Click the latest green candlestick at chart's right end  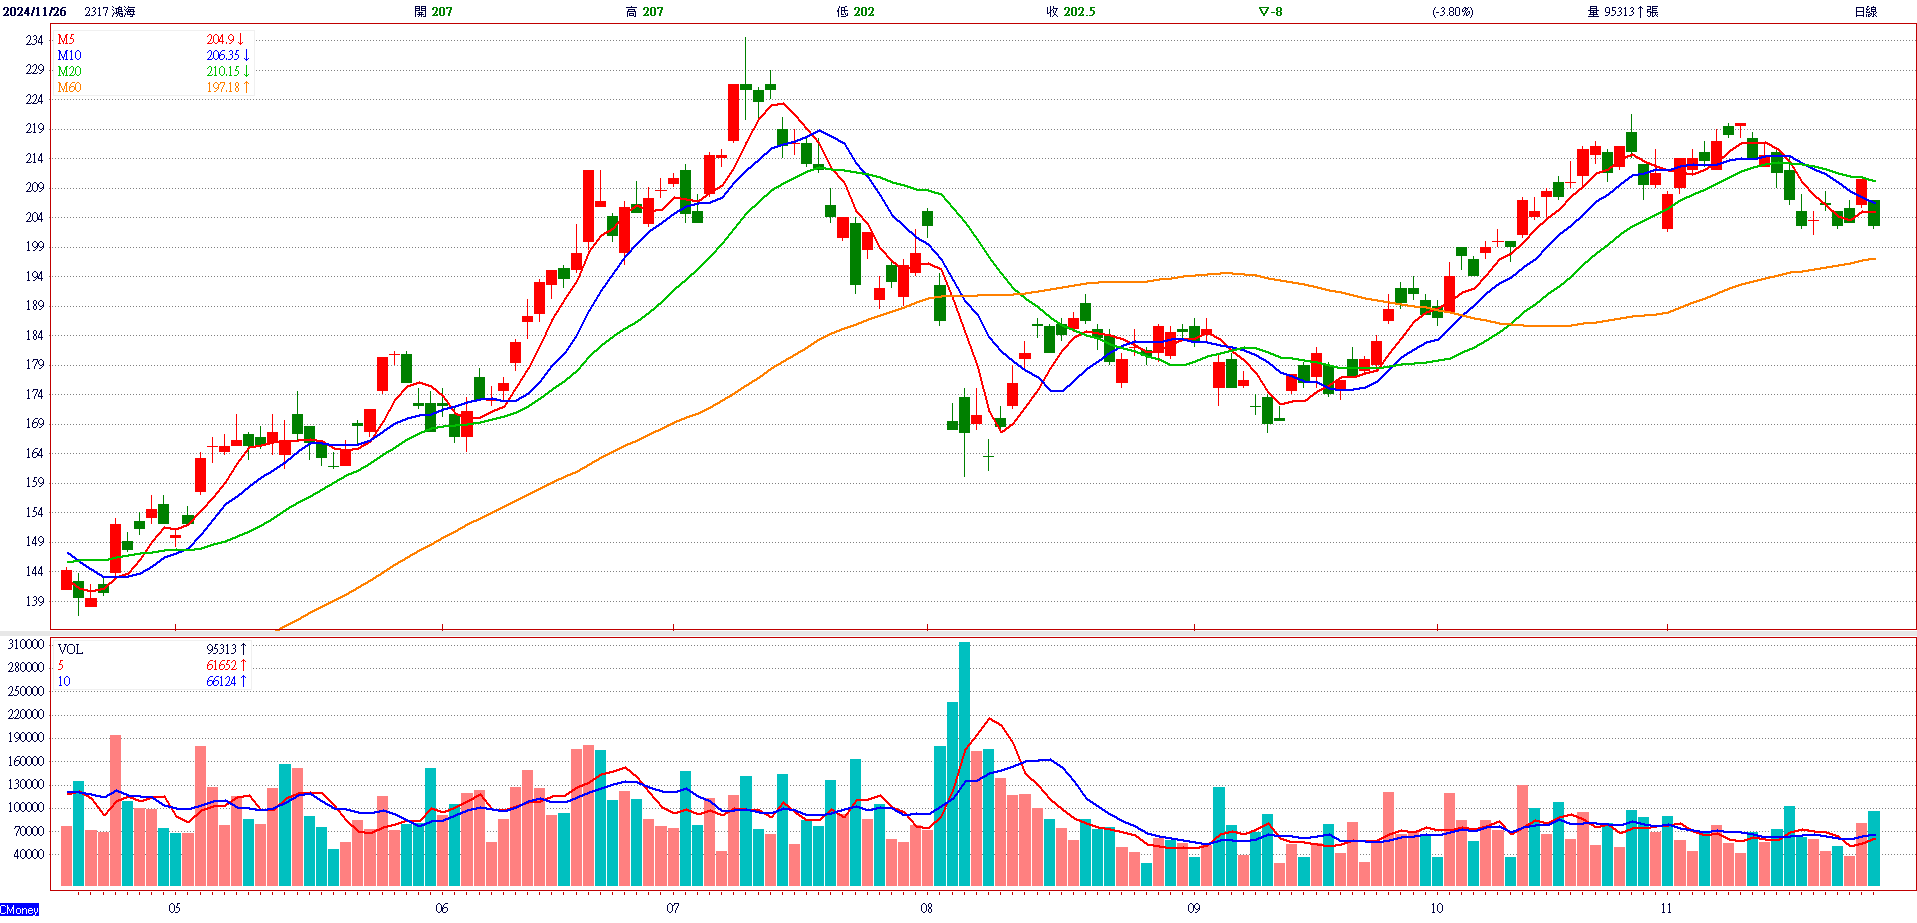point(1874,212)
